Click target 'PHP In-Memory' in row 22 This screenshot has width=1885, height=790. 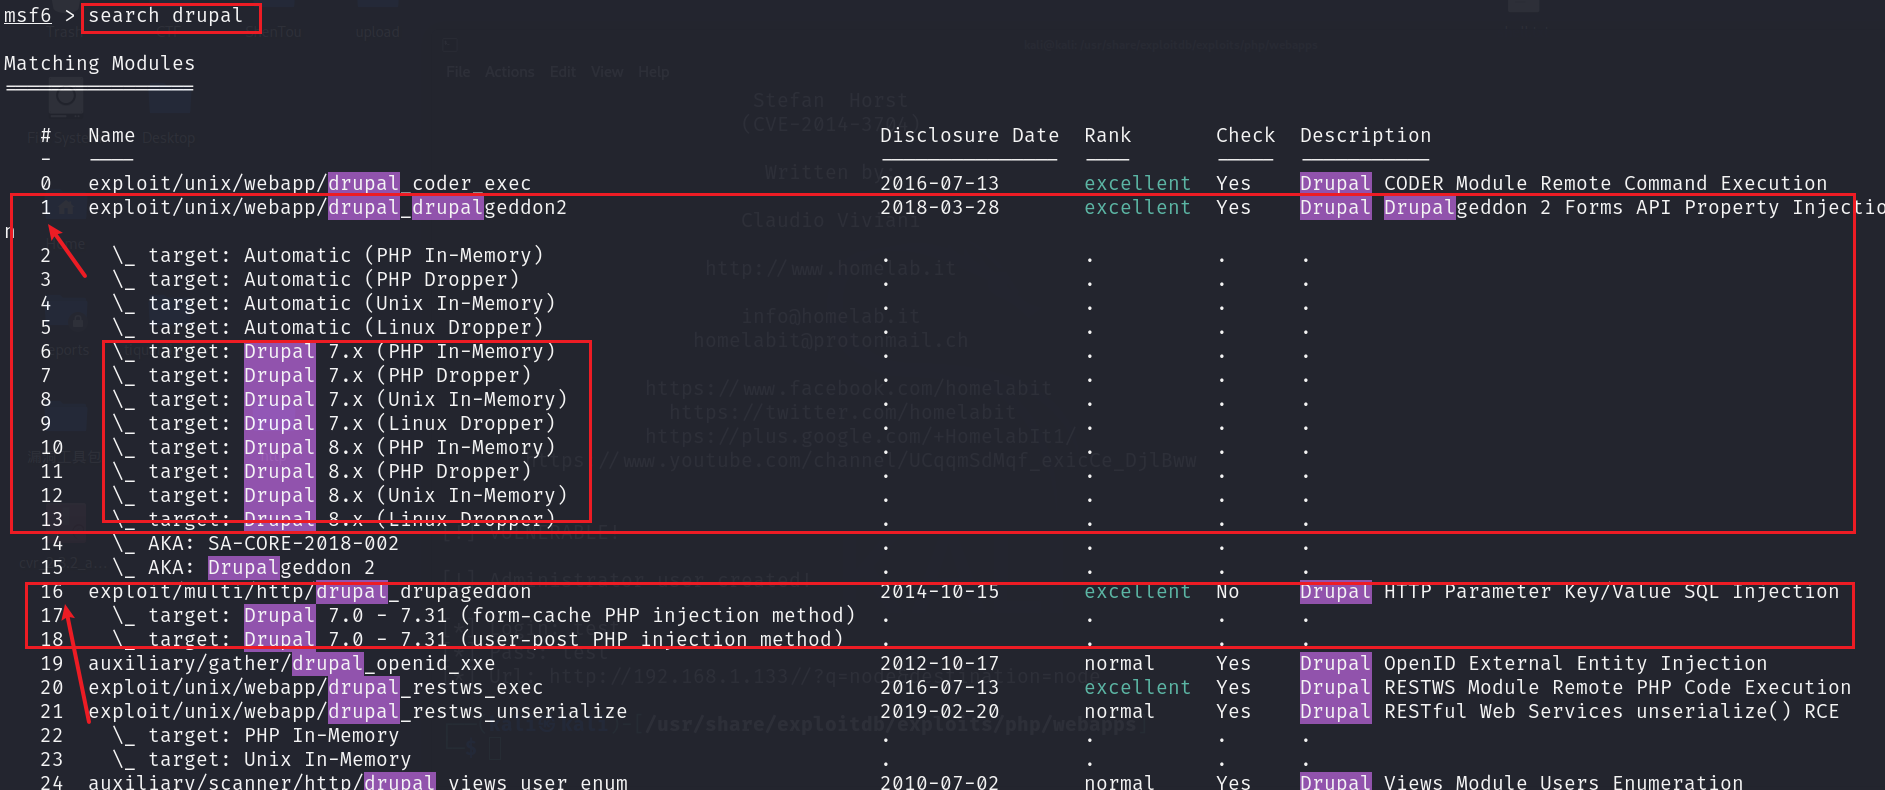[256, 735]
